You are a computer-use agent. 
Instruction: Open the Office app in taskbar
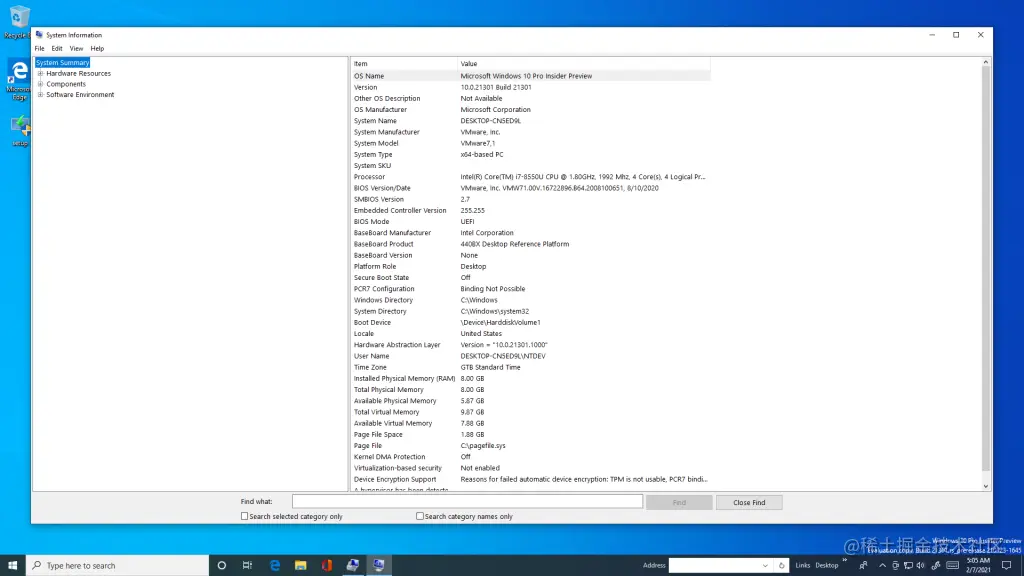(x=327, y=566)
